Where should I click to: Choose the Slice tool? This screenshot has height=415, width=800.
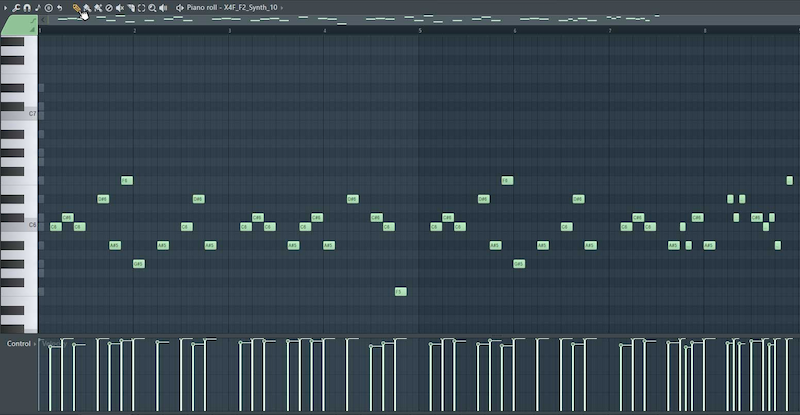point(131,7)
